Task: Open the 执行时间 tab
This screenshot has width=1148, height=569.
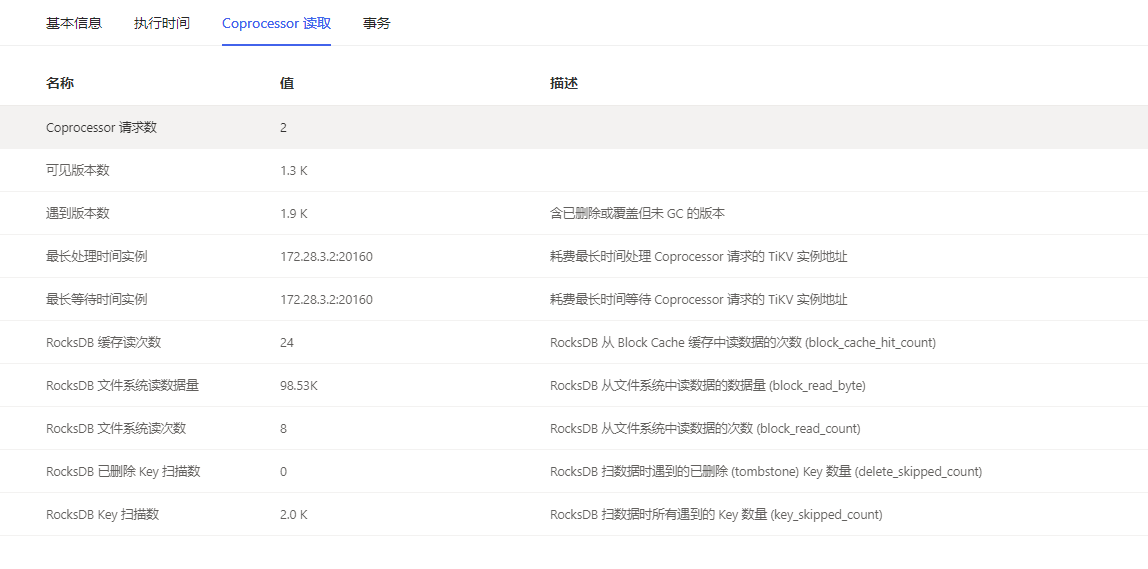Action: point(162,23)
